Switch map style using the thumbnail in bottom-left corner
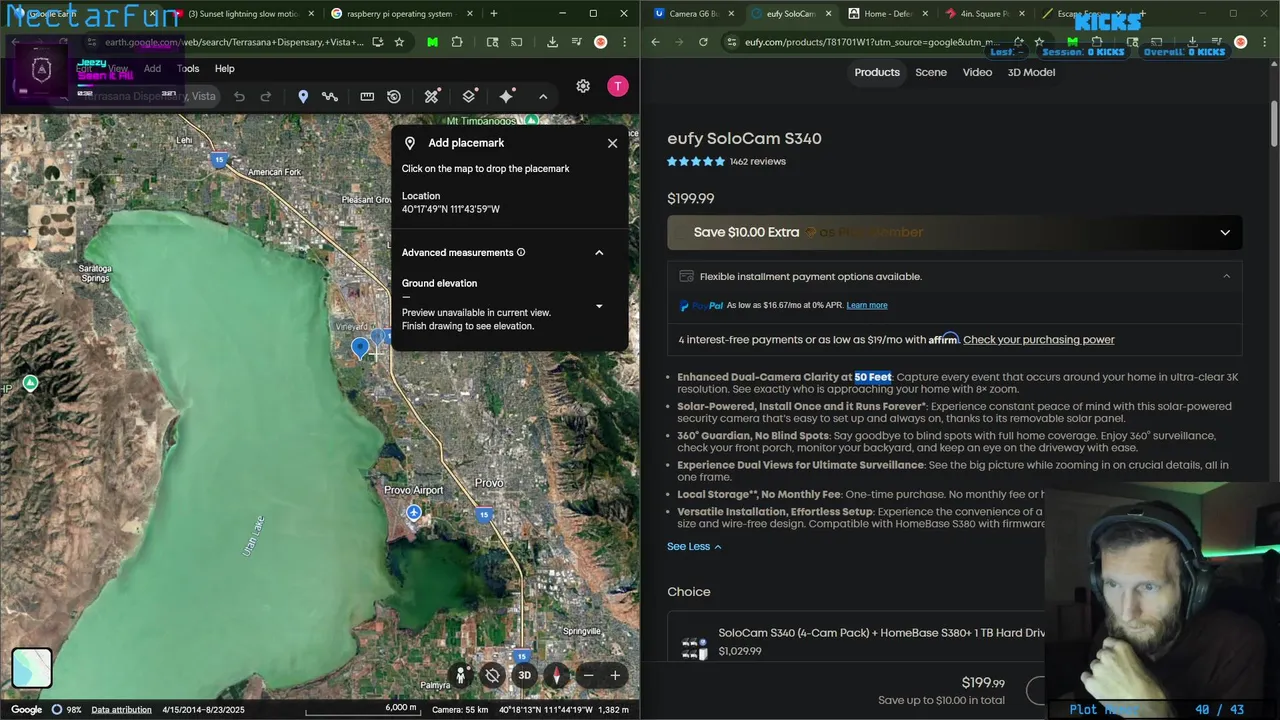This screenshot has width=1280, height=720. click(32, 668)
